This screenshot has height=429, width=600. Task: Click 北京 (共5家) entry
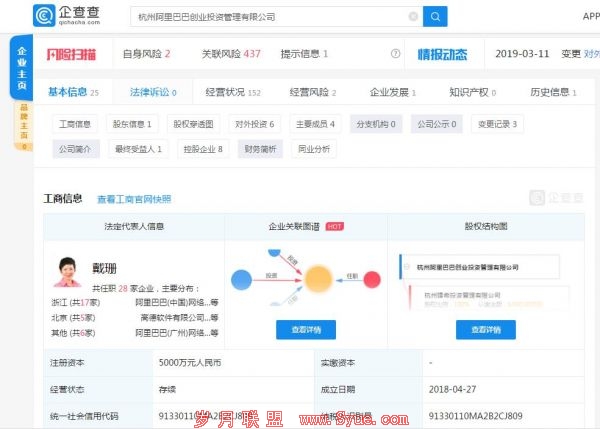click(73, 318)
